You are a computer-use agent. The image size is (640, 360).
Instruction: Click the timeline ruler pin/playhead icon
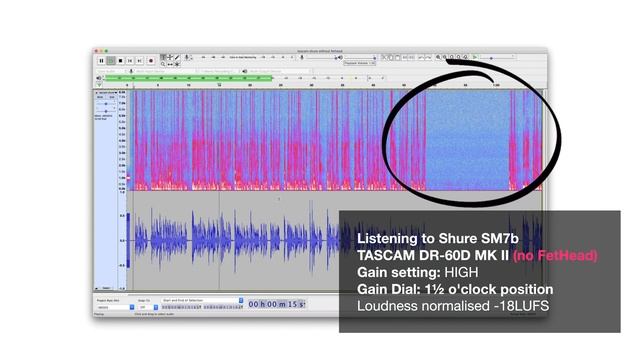[99, 85]
